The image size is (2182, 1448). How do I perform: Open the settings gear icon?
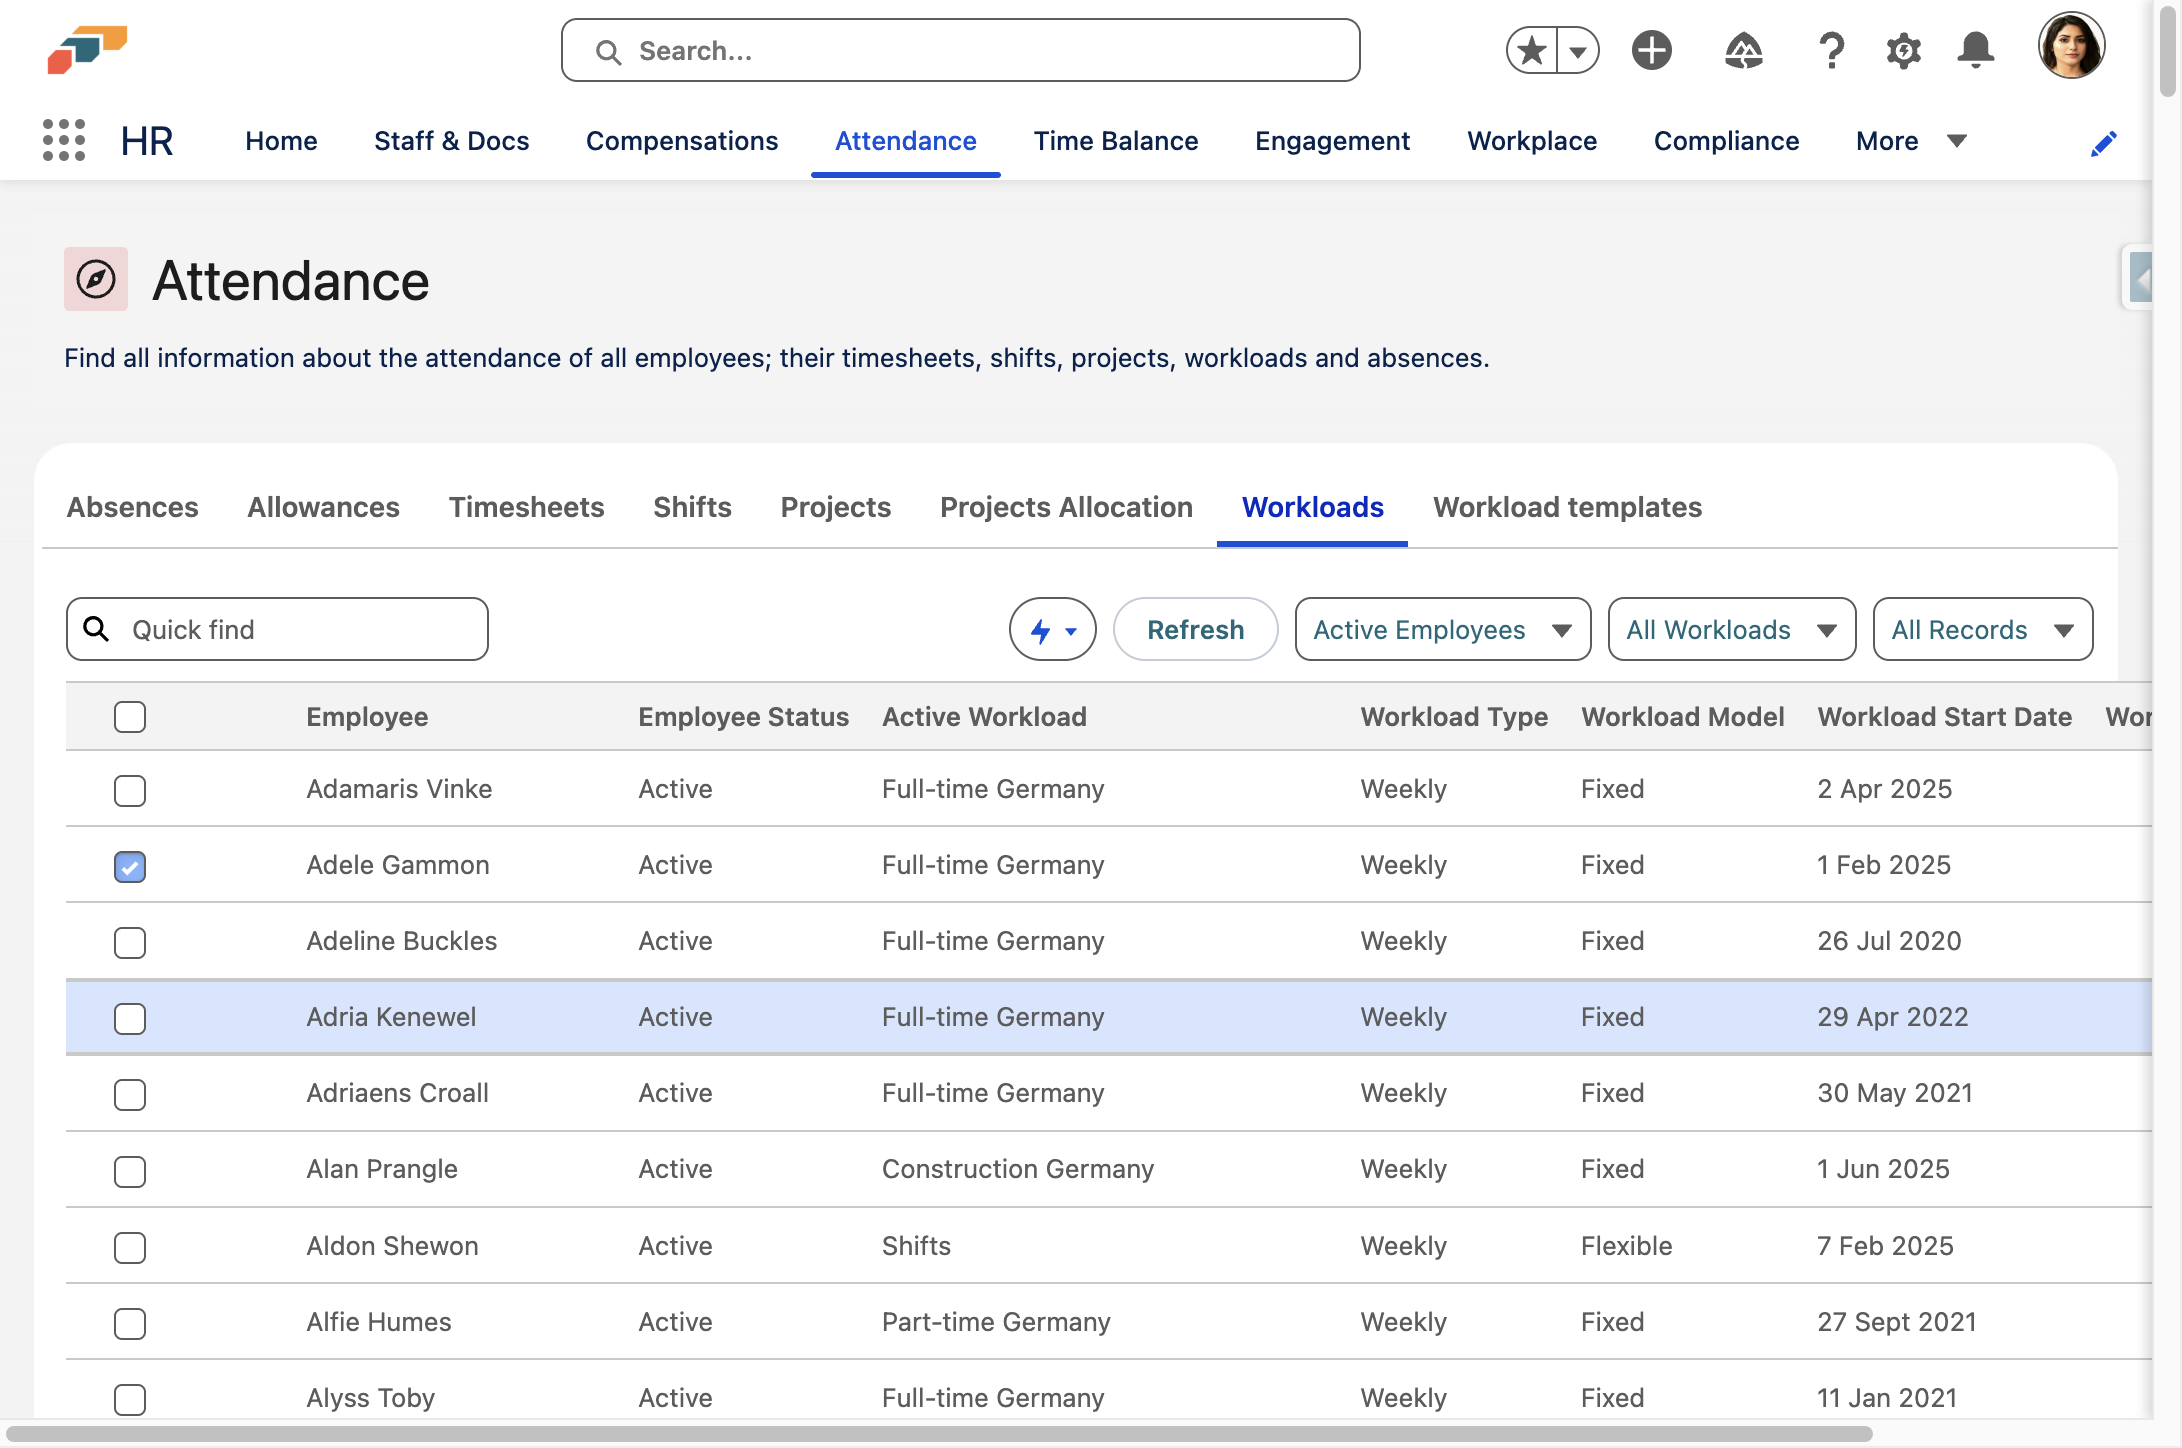coord(1904,50)
